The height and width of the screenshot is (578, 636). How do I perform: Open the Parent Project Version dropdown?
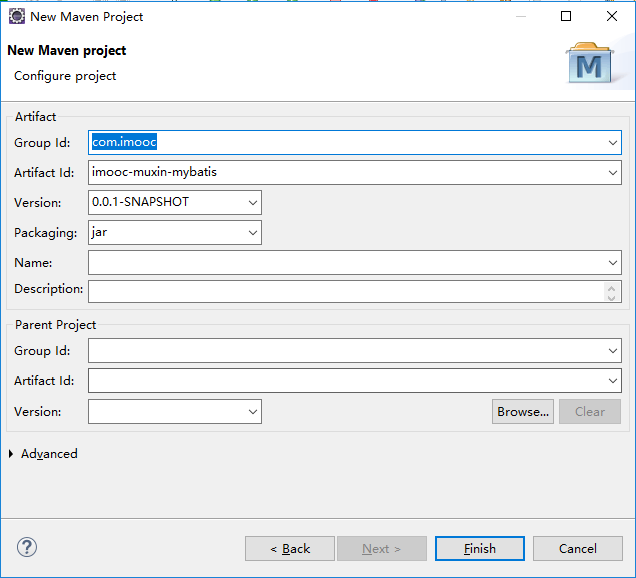(x=252, y=411)
